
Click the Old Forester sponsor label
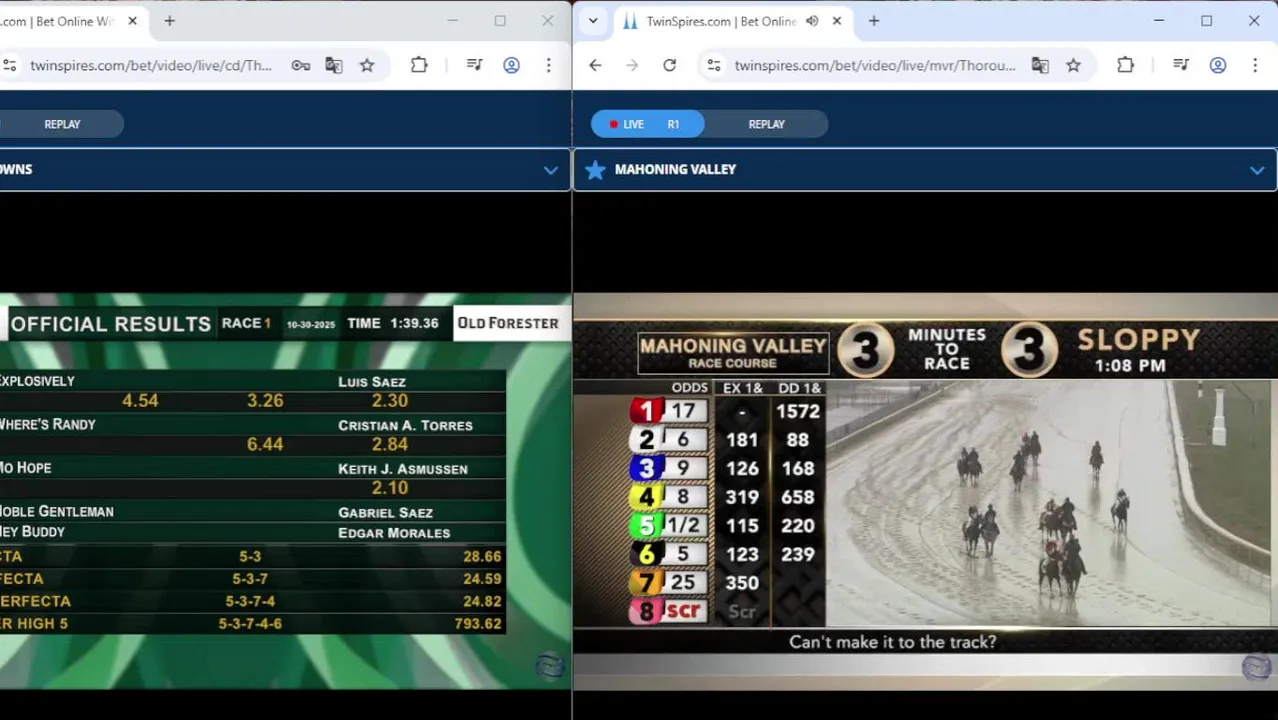click(x=508, y=323)
